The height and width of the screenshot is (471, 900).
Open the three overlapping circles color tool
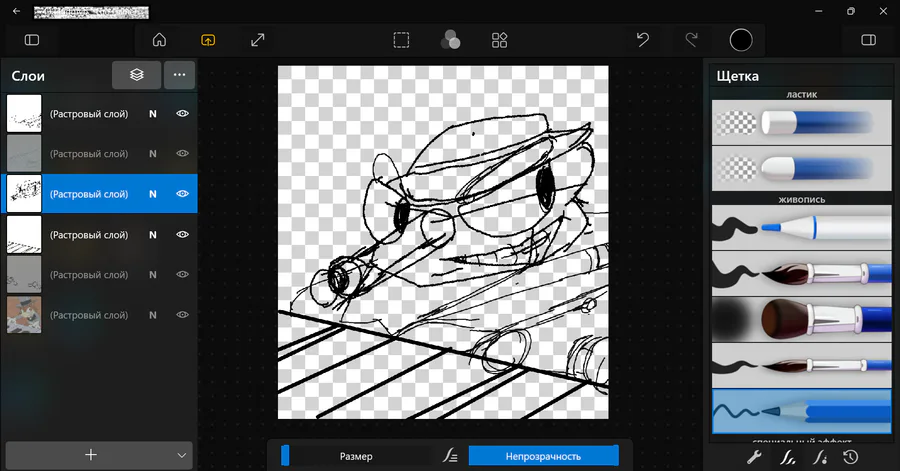(451, 40)
